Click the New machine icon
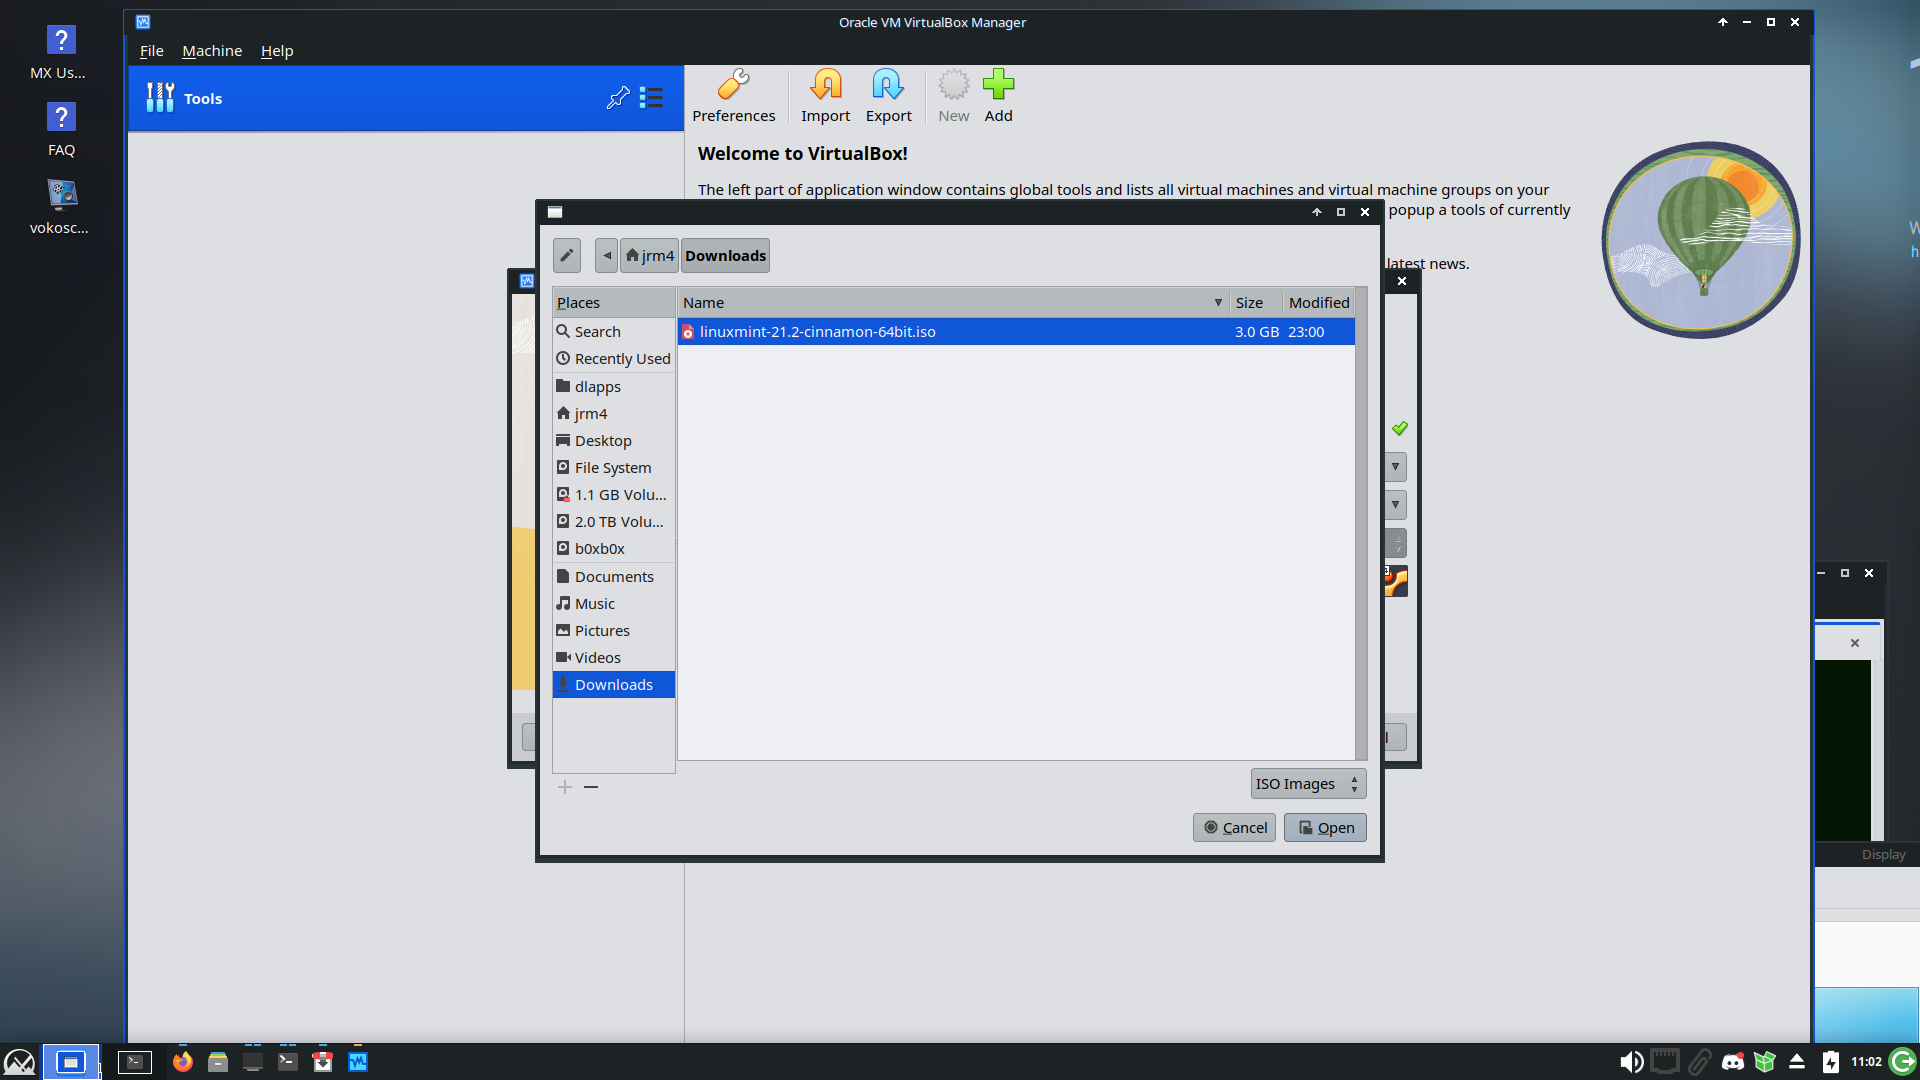The width and height of the screenshot is (1920, 1080). click(x=953, y=97)
